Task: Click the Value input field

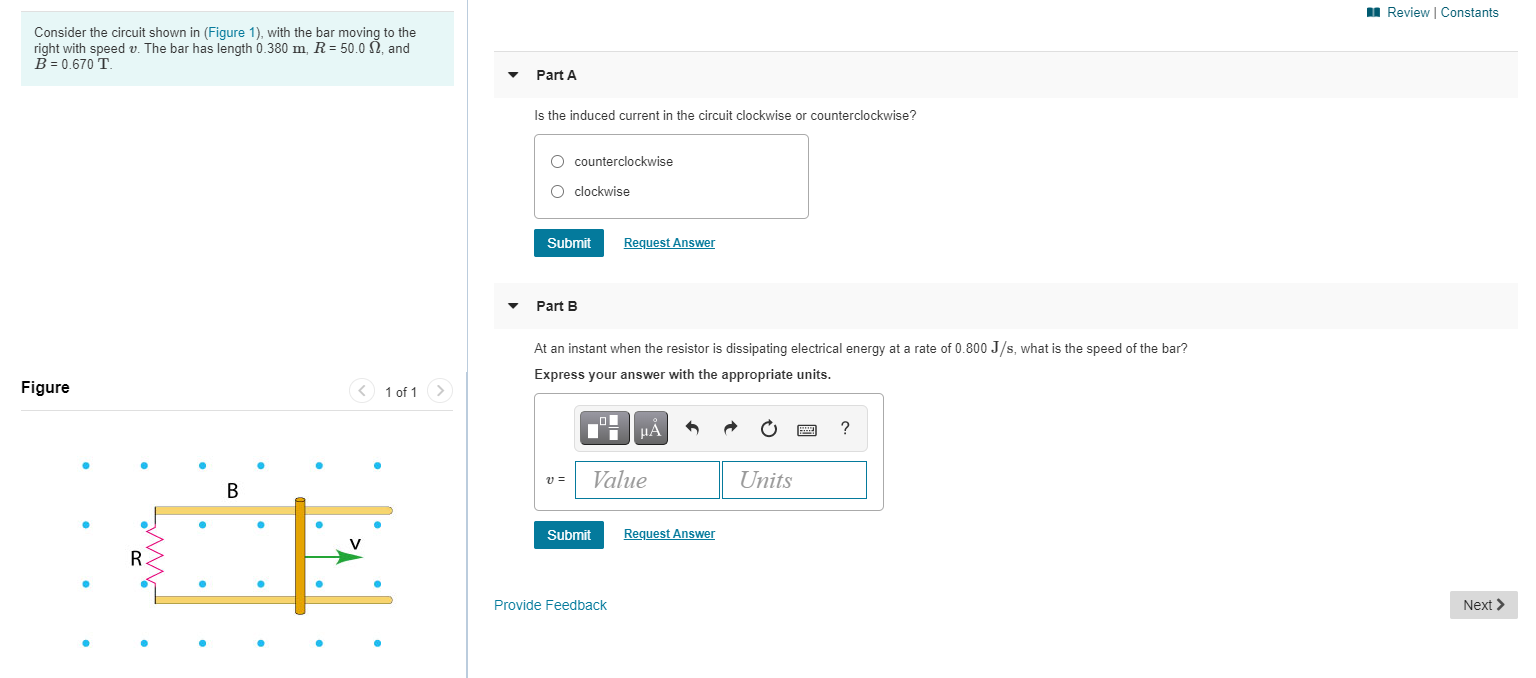Action: tap(646, 480)
